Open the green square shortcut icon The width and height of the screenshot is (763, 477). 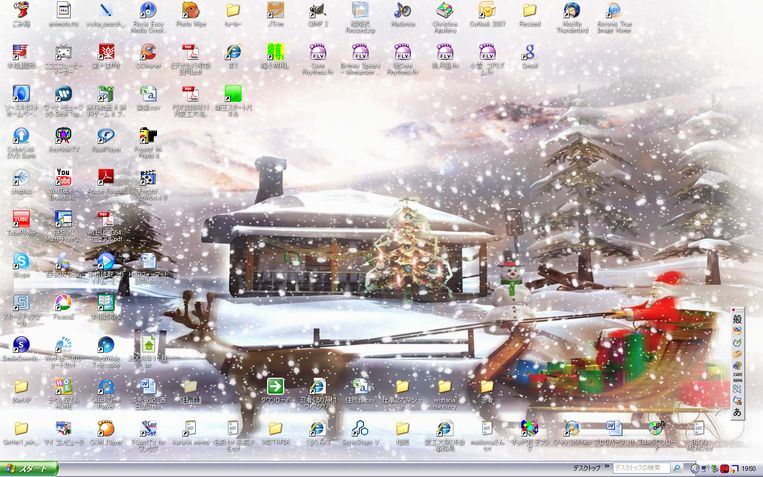click(x=233, y=94)
